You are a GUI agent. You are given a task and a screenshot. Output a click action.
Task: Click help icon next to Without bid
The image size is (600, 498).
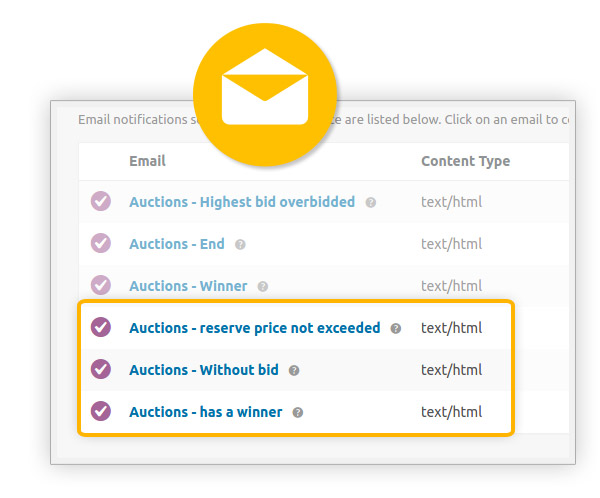tap(294, 371)
